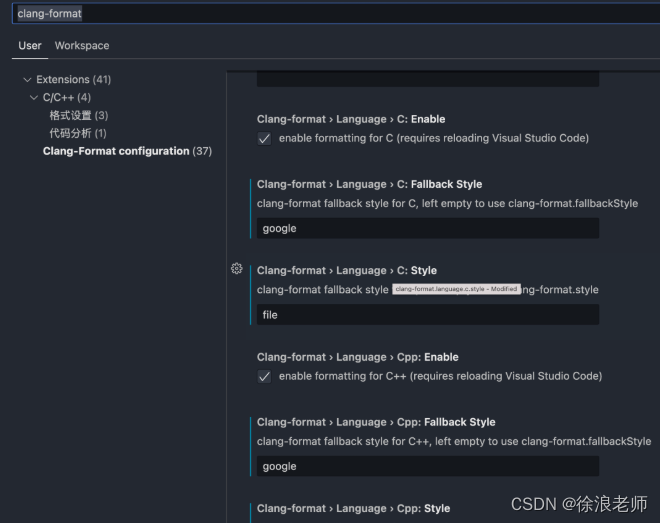
Task: Collapse the C/C++ (4) tree chevron
Action: click(34, 97)
